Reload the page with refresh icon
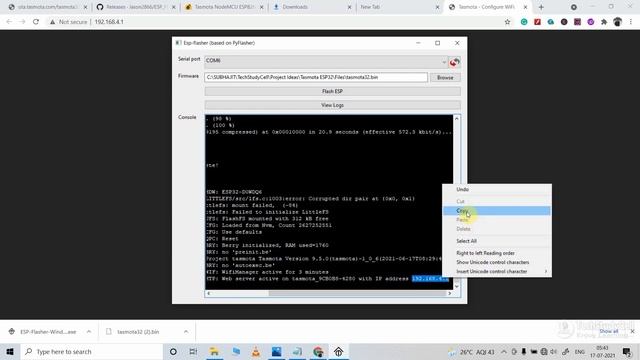Viewport: 640px width, 360px height. click(36, 22)
